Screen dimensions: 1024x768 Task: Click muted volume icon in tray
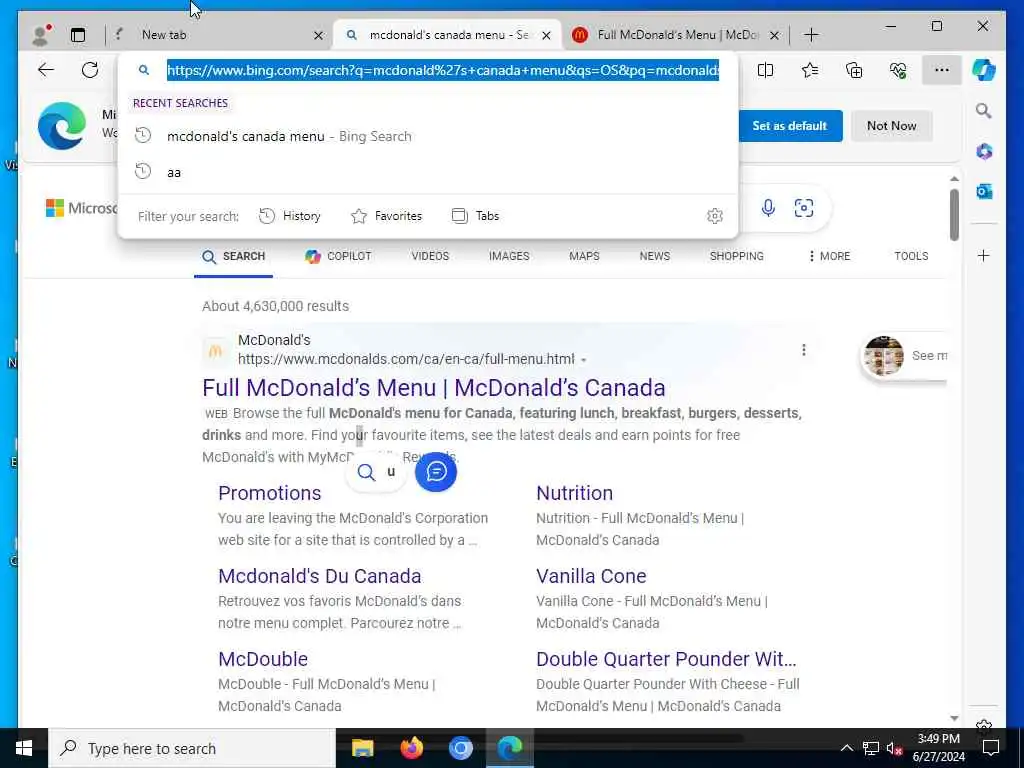point(894,748)
